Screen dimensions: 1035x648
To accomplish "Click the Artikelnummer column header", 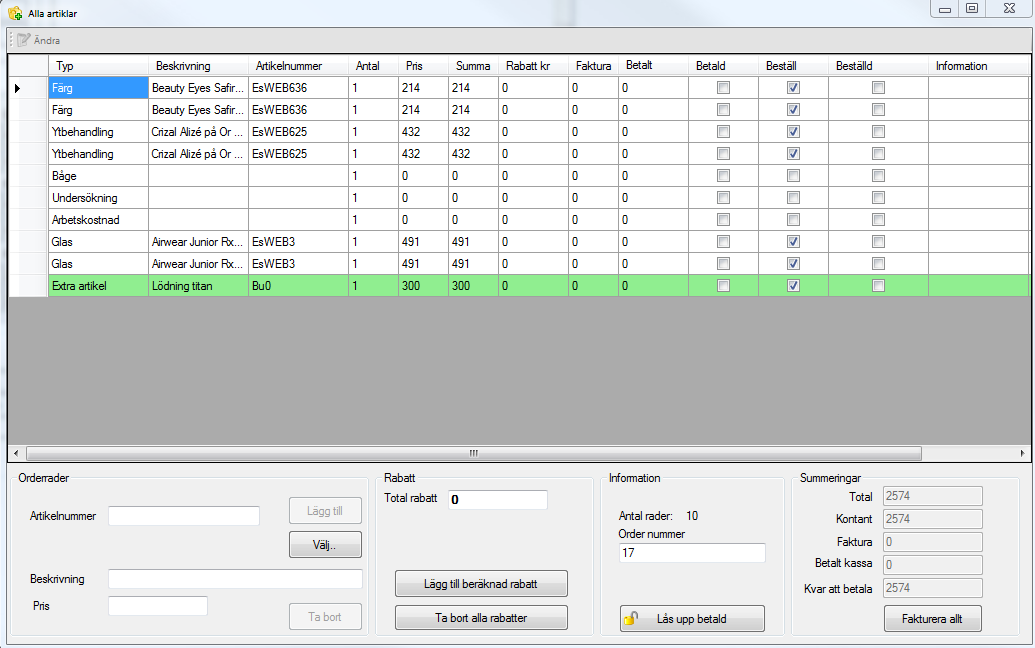I will [x=298, y=66].
